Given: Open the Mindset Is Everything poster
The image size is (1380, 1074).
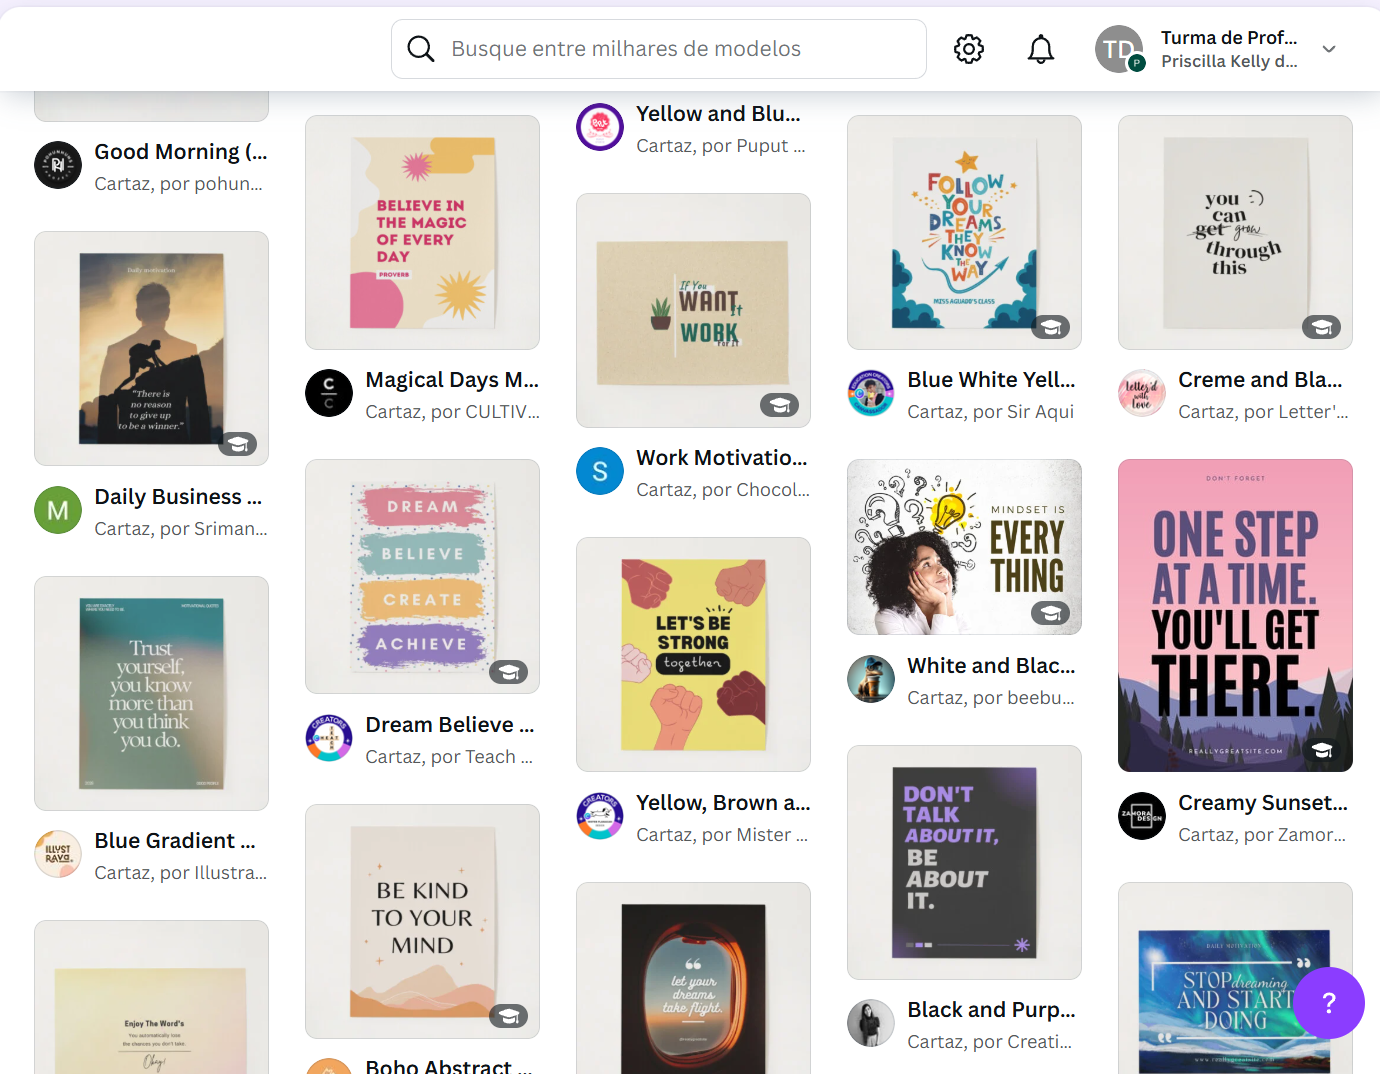Looking at the screenshot, I should 964,547.
